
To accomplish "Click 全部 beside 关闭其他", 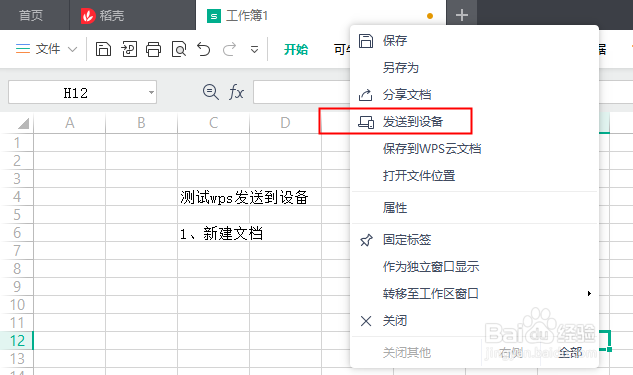I will click(570, 352).
